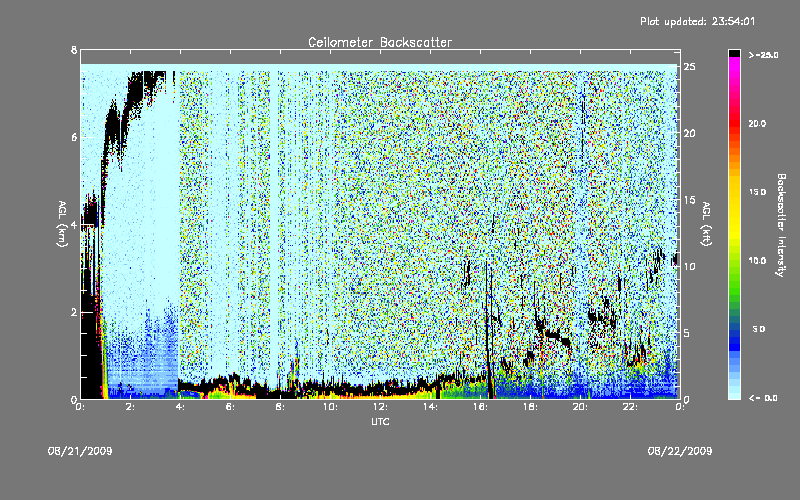Click the 10 kft tick label on right axis
The image size is (800, 500).
(x=689, y=266)
